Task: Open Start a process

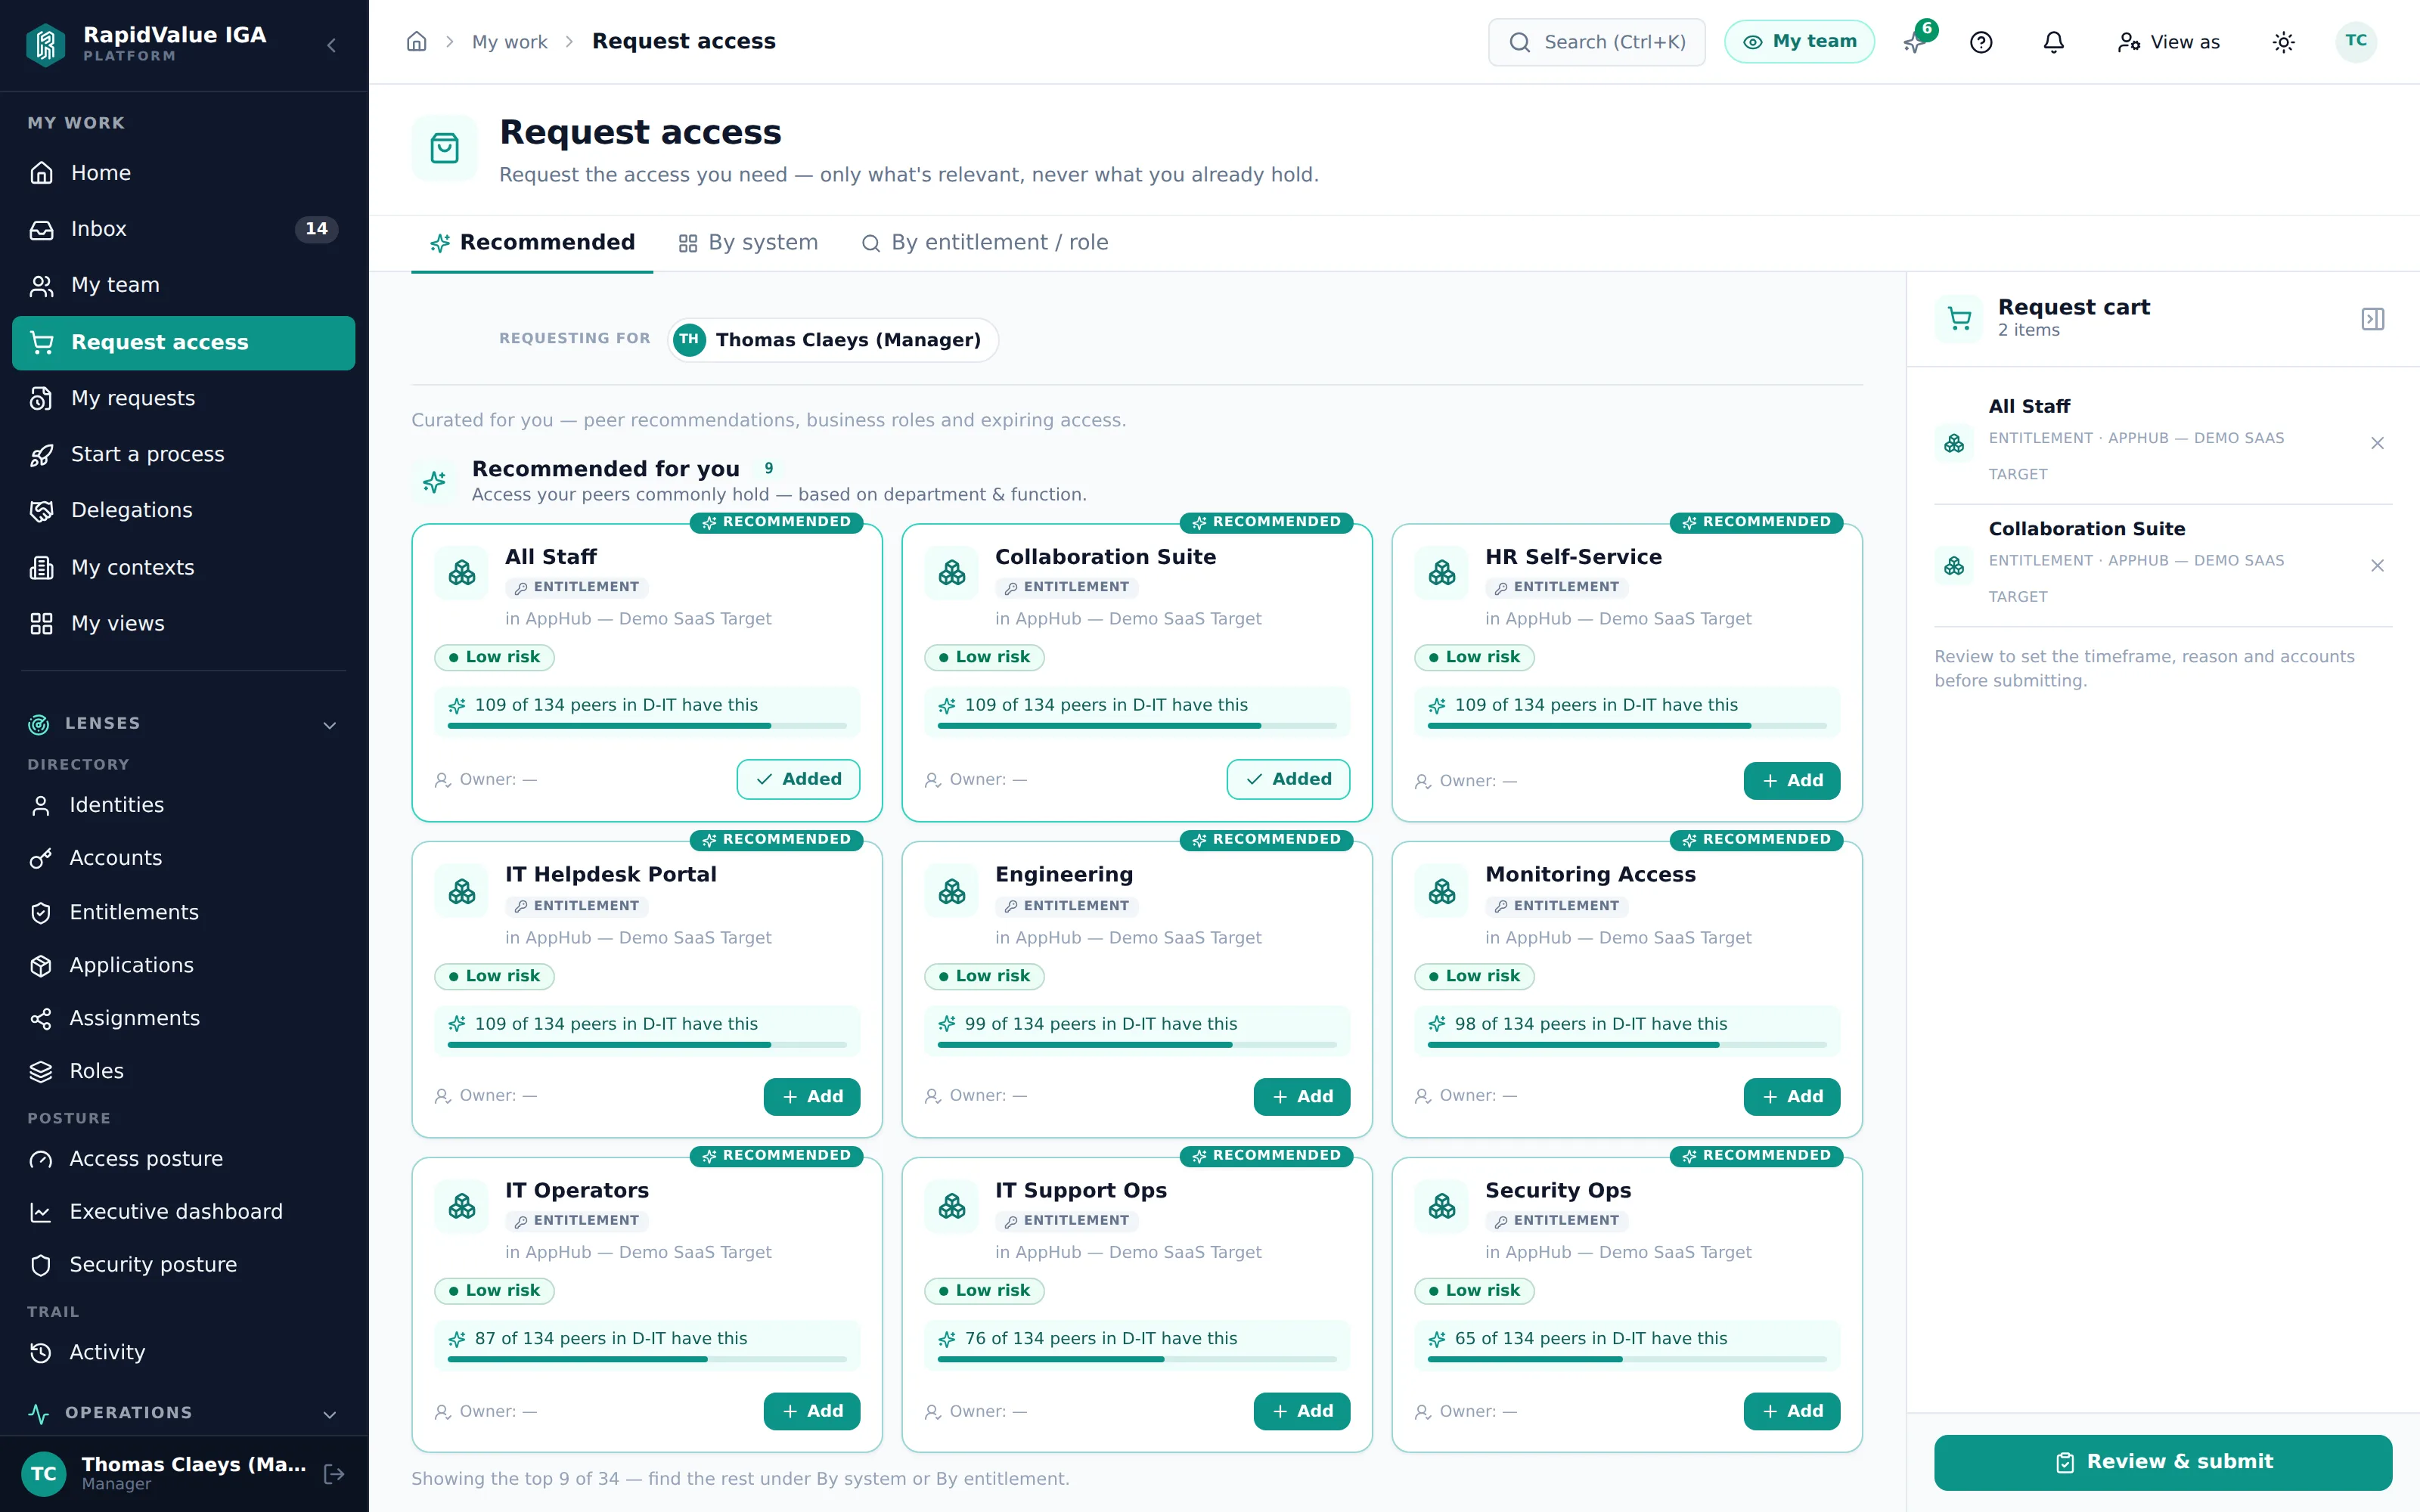Action: (x=183, y=454)
